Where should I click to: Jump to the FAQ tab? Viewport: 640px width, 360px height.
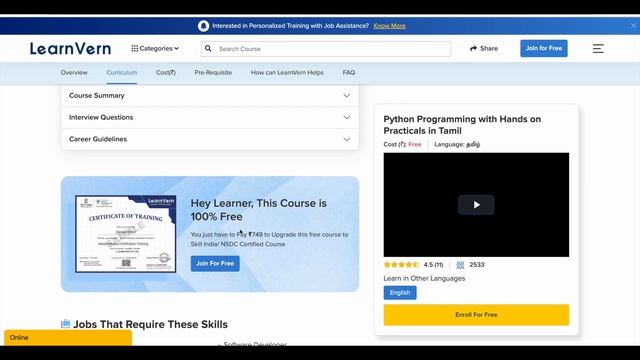click(349, 72)
